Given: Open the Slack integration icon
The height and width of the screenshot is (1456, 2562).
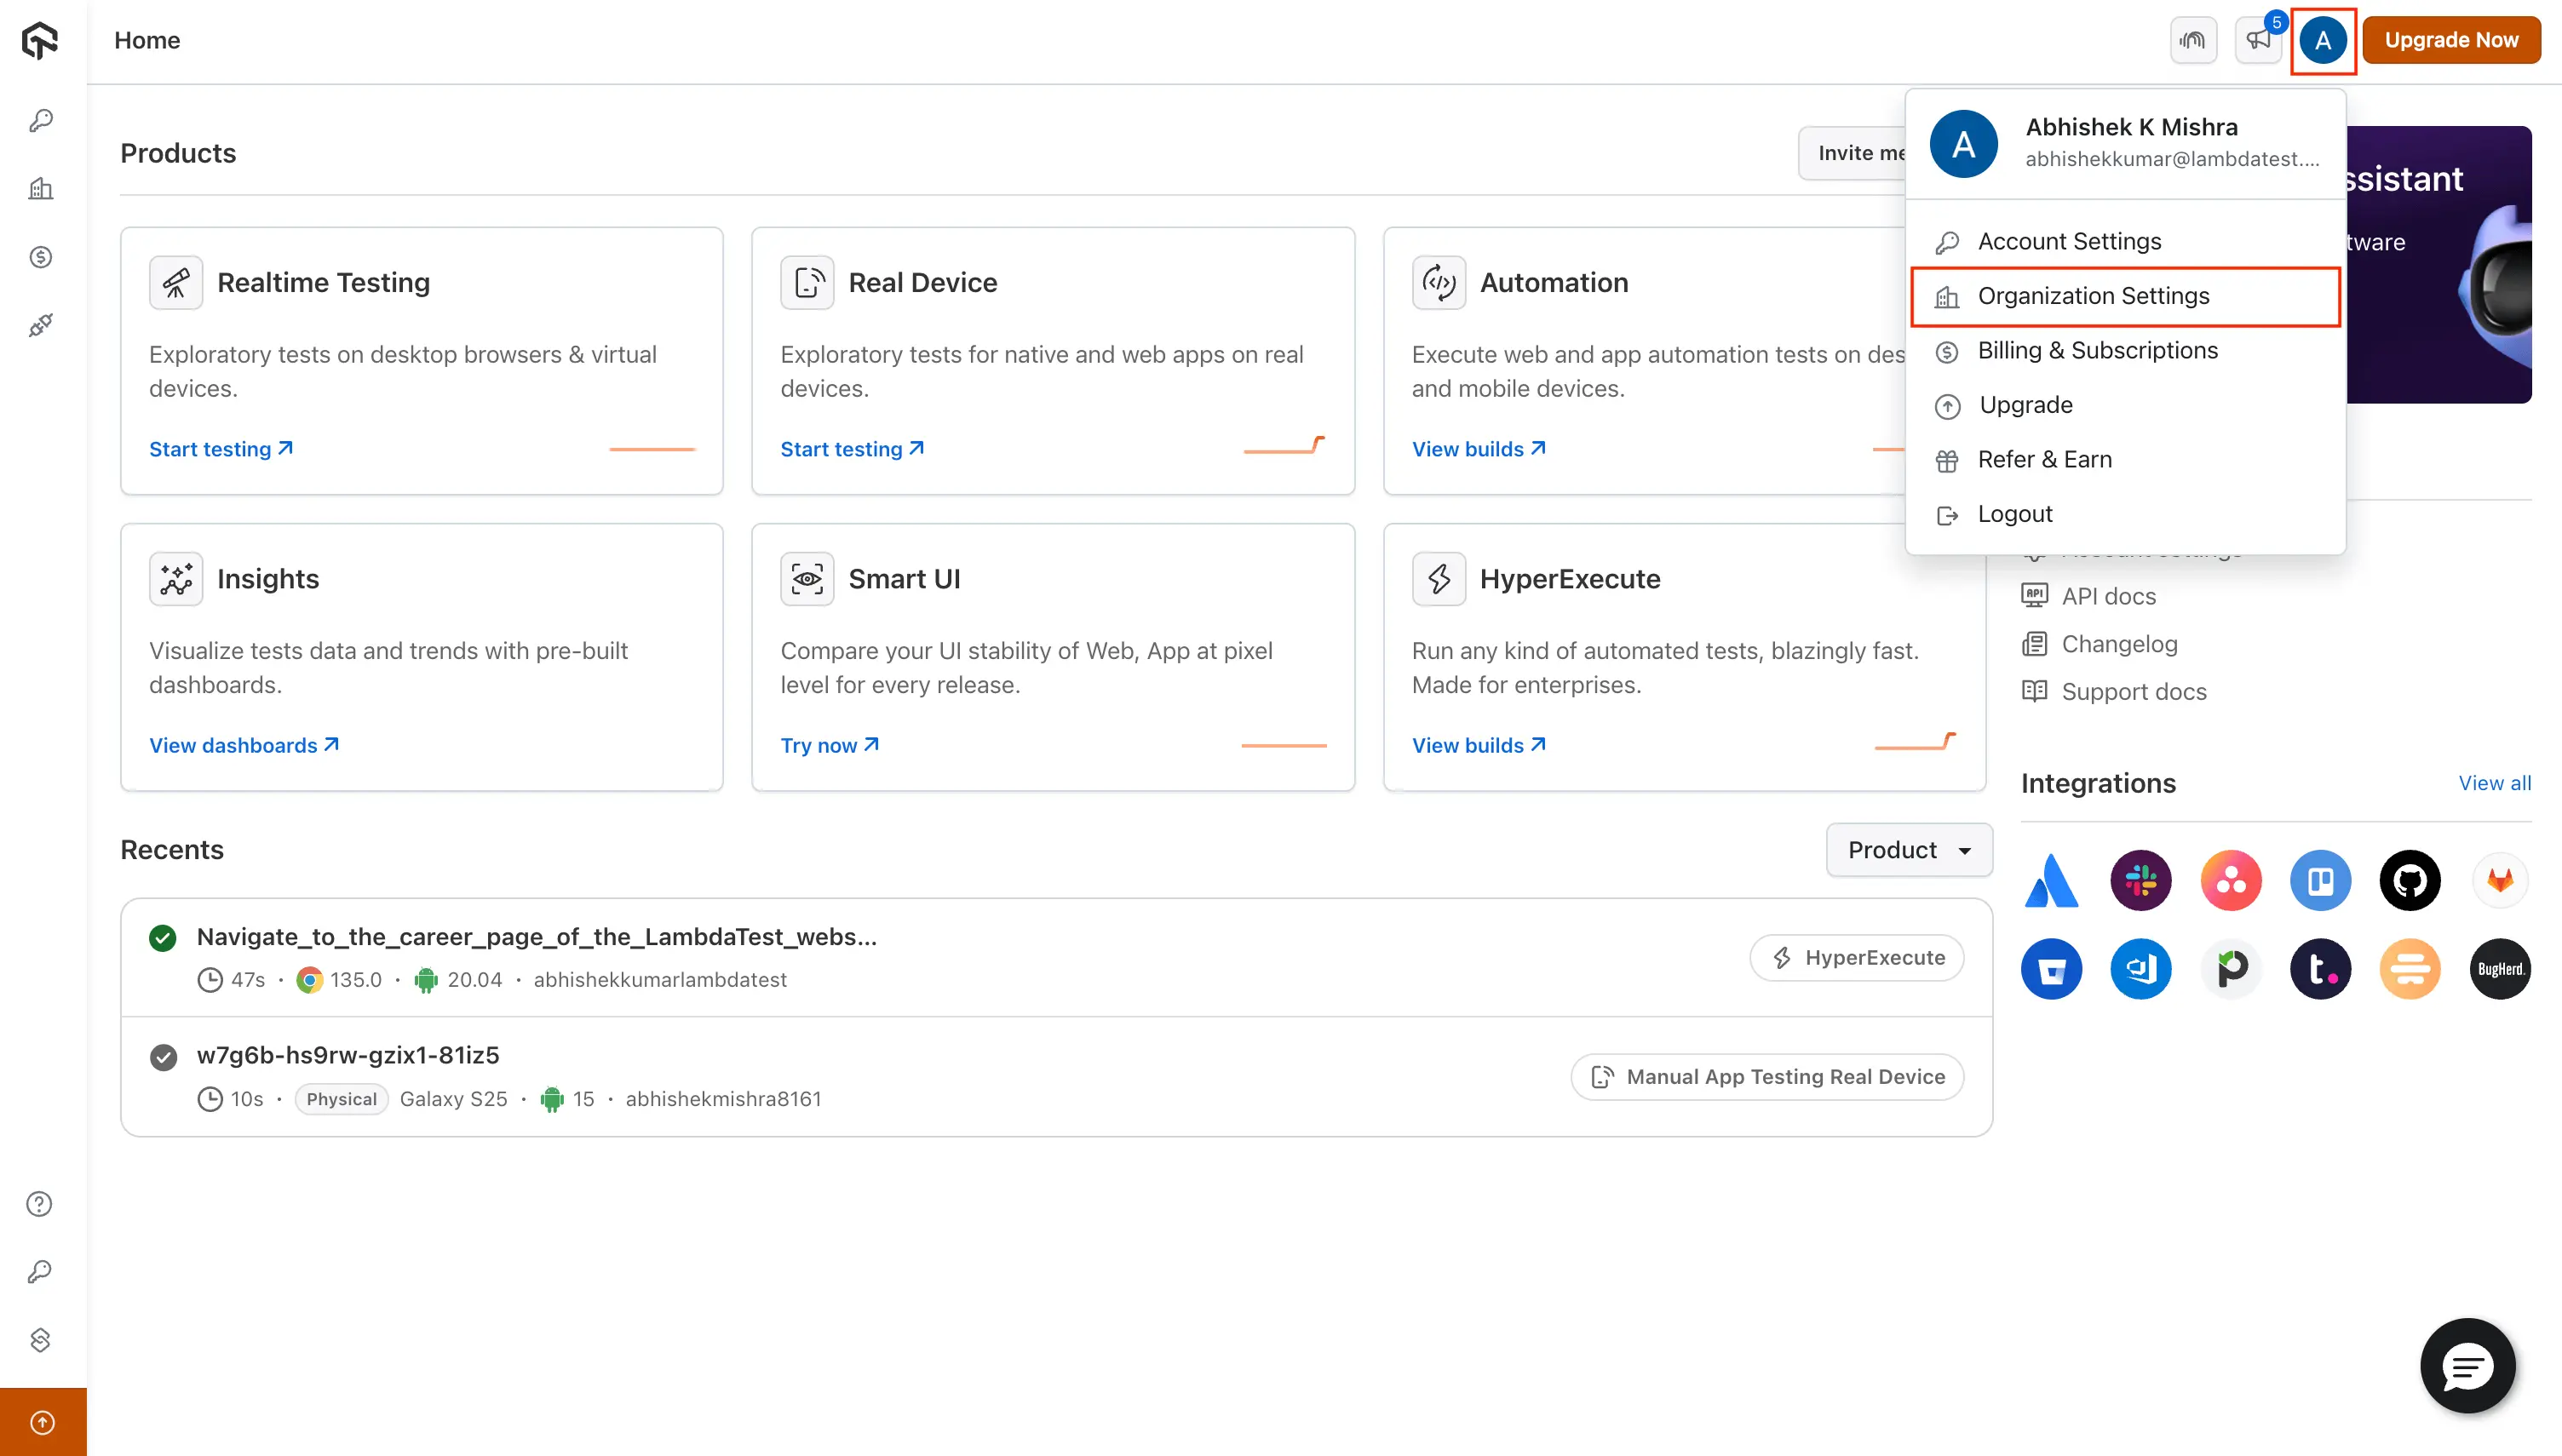Looking at the screenshot, I should (2140, 880).
